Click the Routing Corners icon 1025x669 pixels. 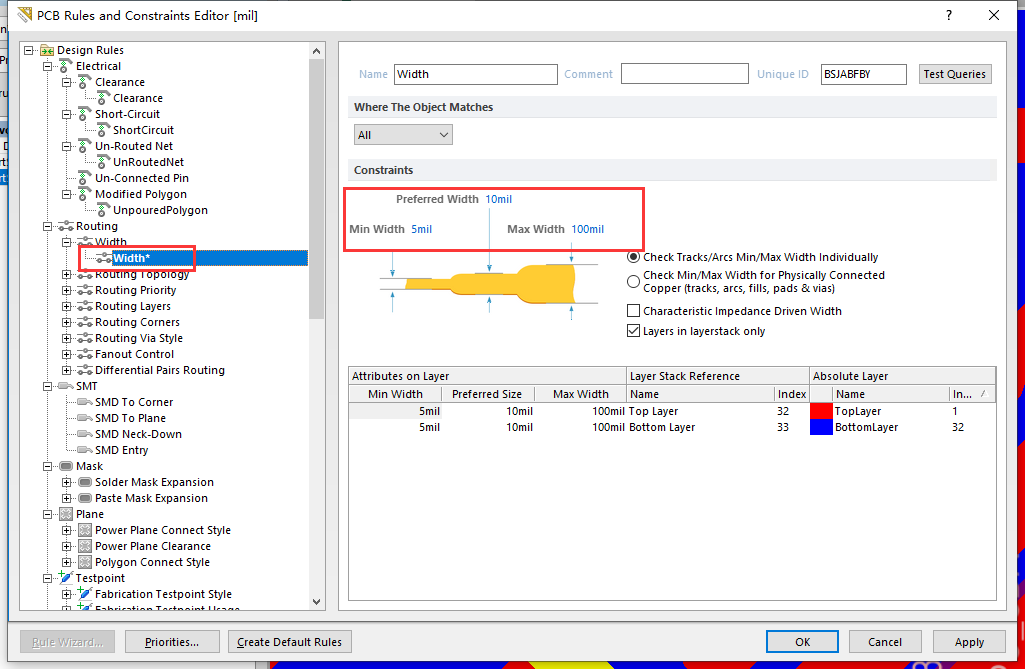pos(85,322)
